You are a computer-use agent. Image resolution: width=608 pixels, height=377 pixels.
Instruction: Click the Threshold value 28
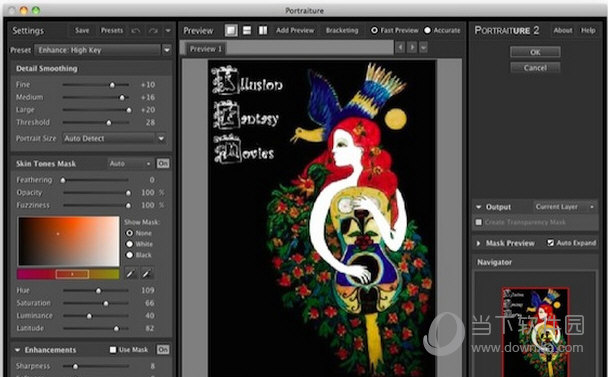click(150, 123)
